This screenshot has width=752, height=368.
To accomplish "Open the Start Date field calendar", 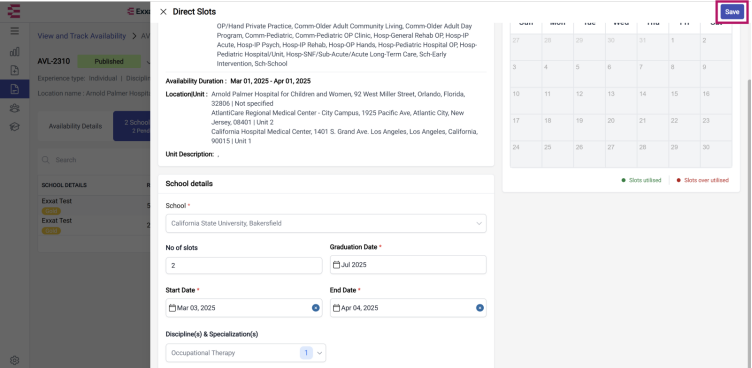I will [238, 308].
